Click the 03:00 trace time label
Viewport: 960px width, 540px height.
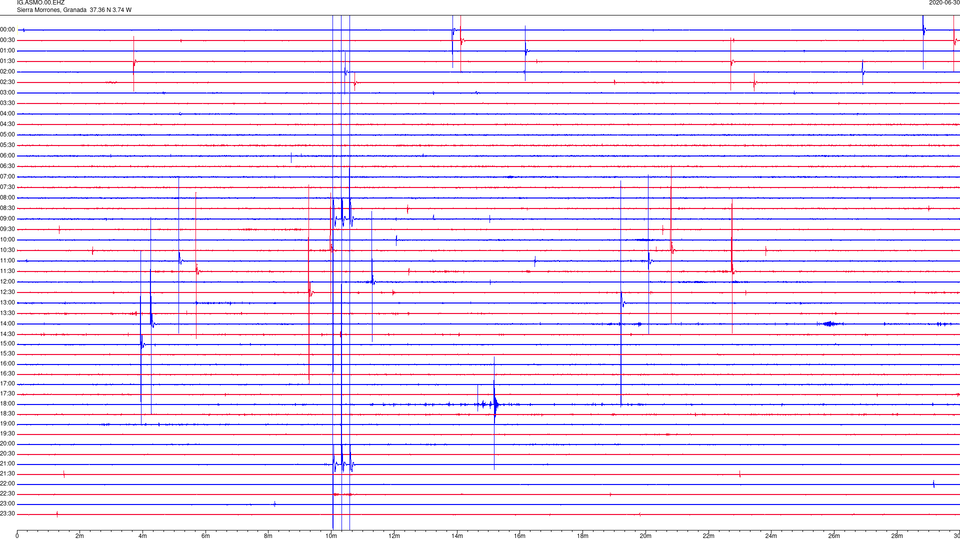coord(7,92)
